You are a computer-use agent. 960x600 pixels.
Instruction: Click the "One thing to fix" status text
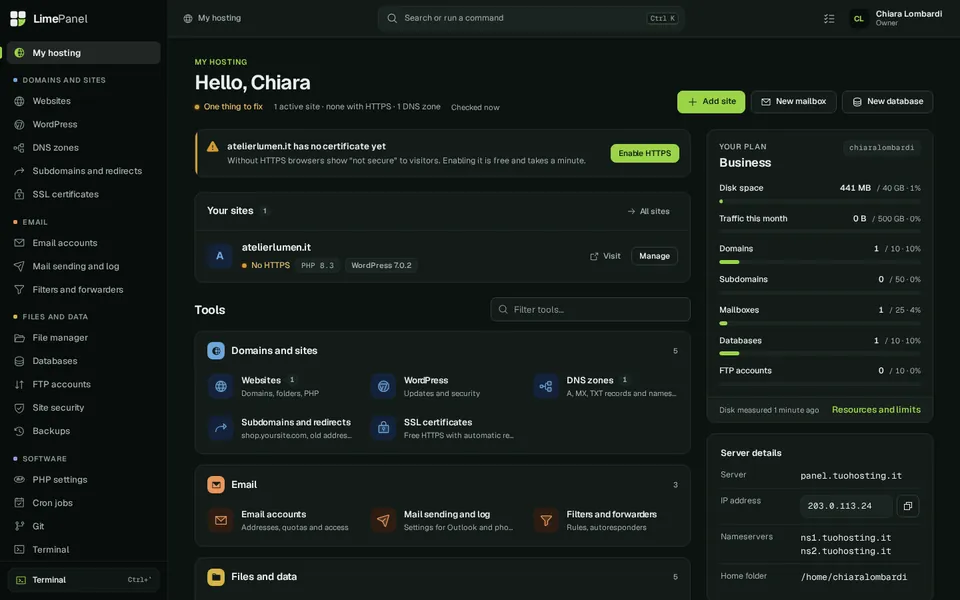[x=233, y=107]
